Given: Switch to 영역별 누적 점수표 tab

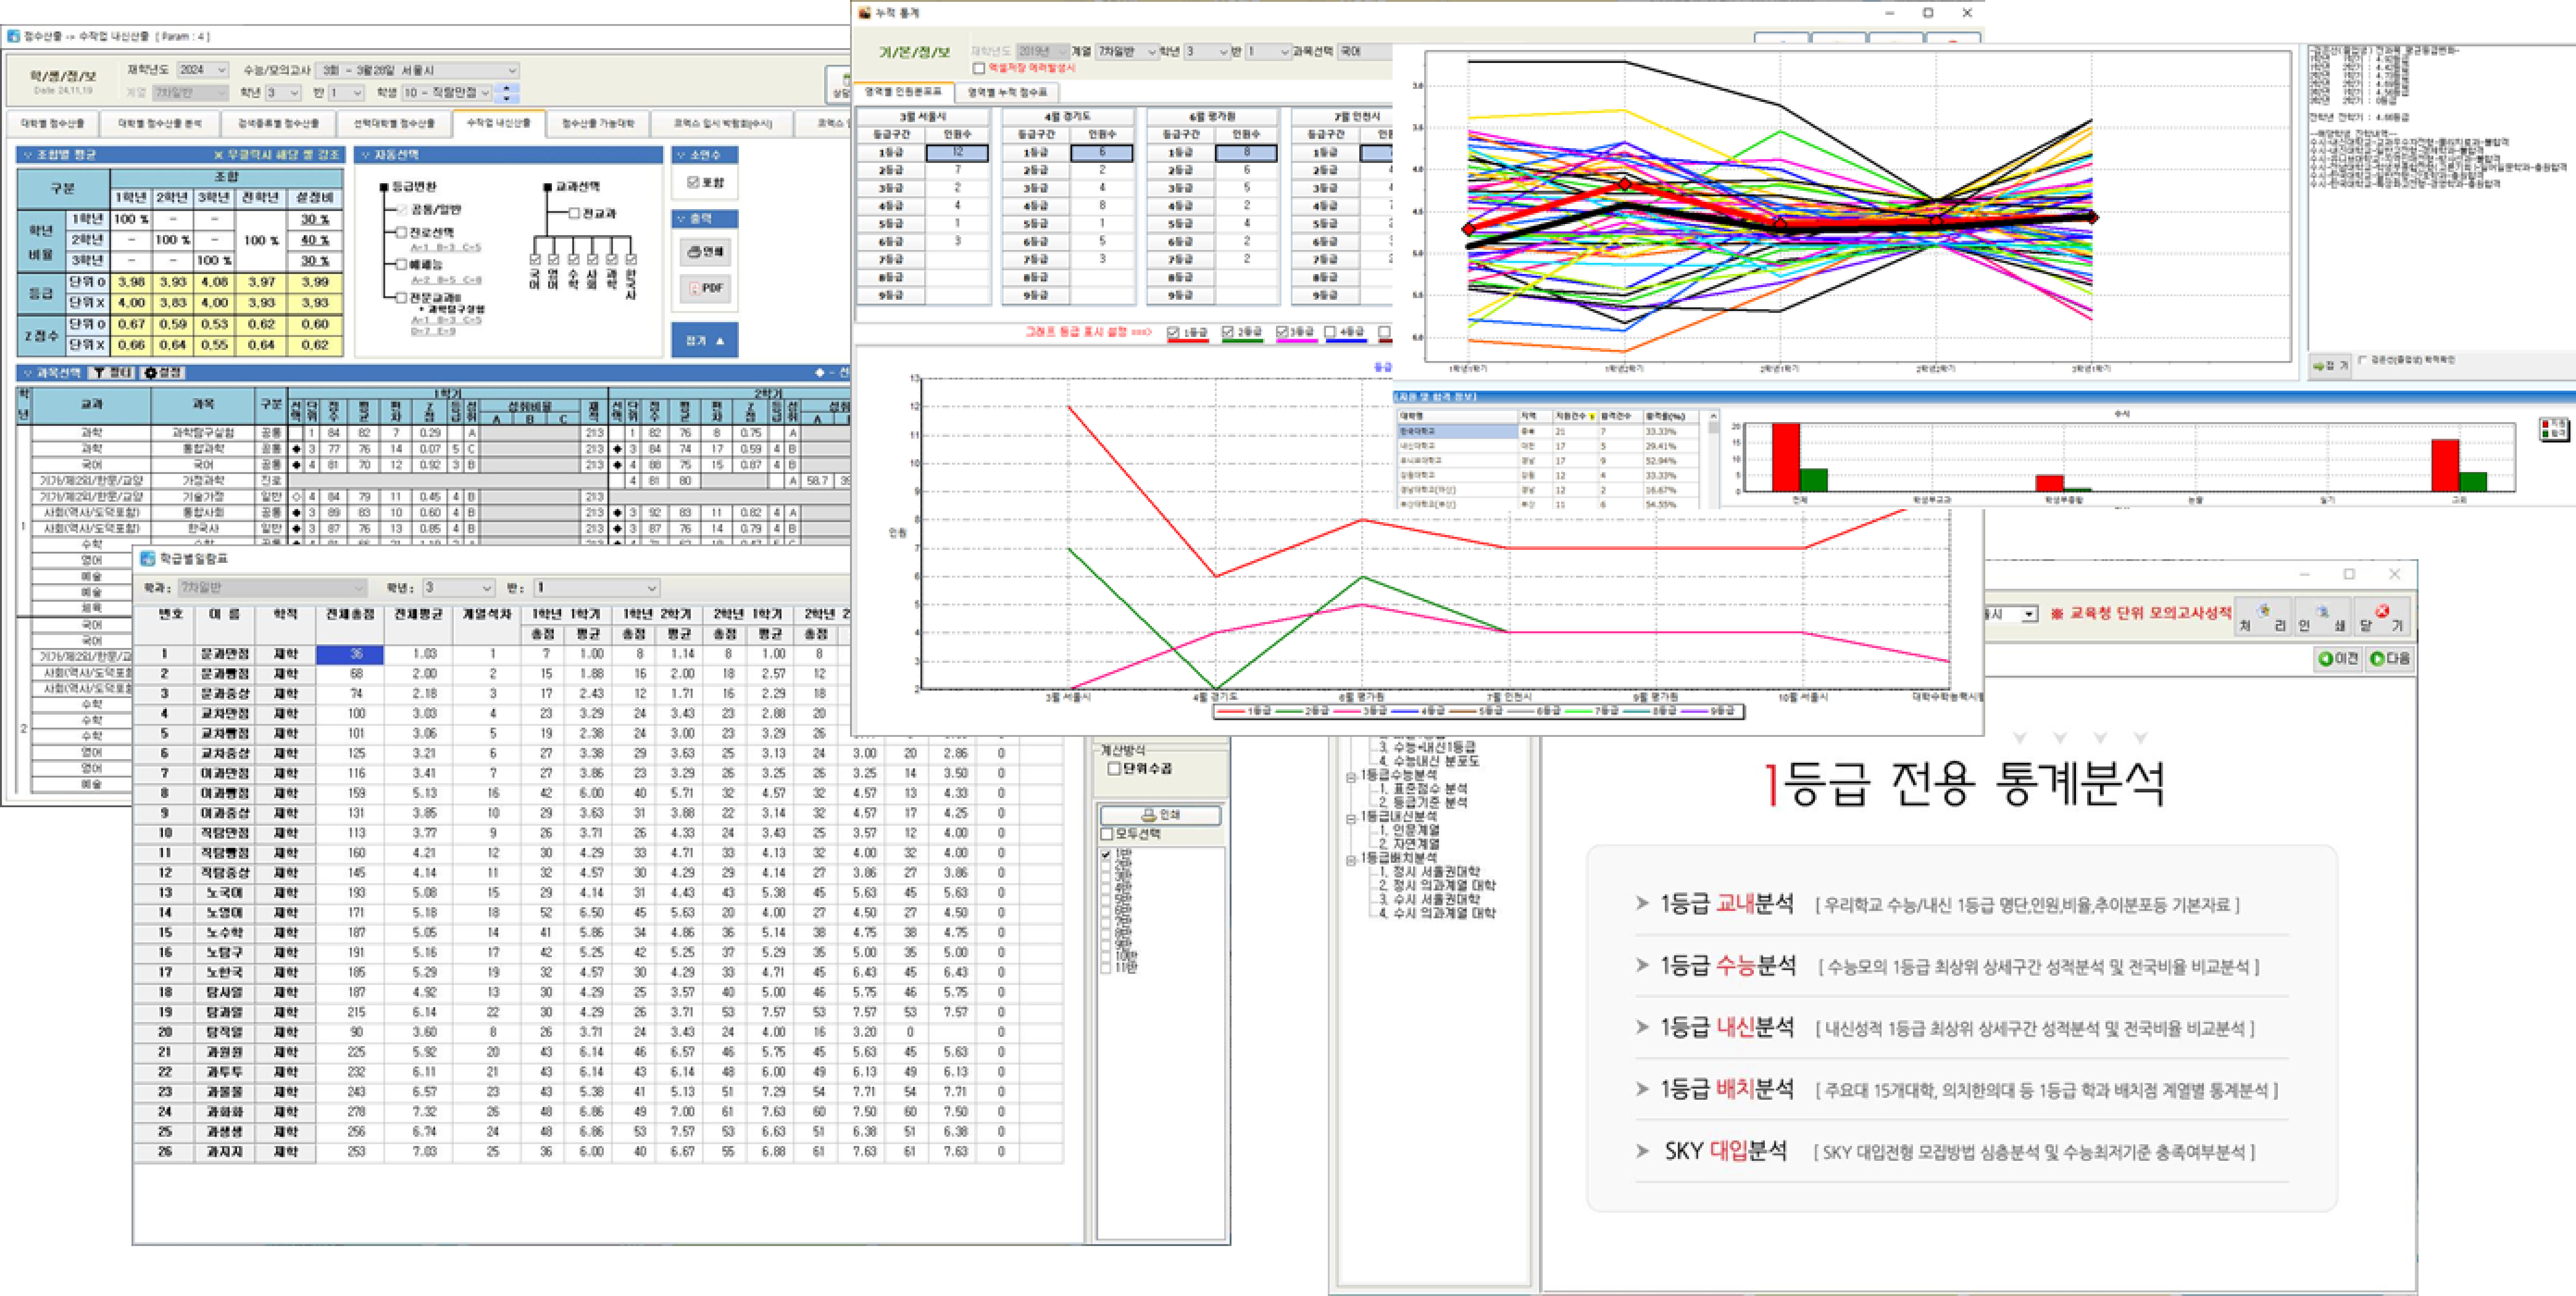Looking at the screenshot, I should (1007, 92).
